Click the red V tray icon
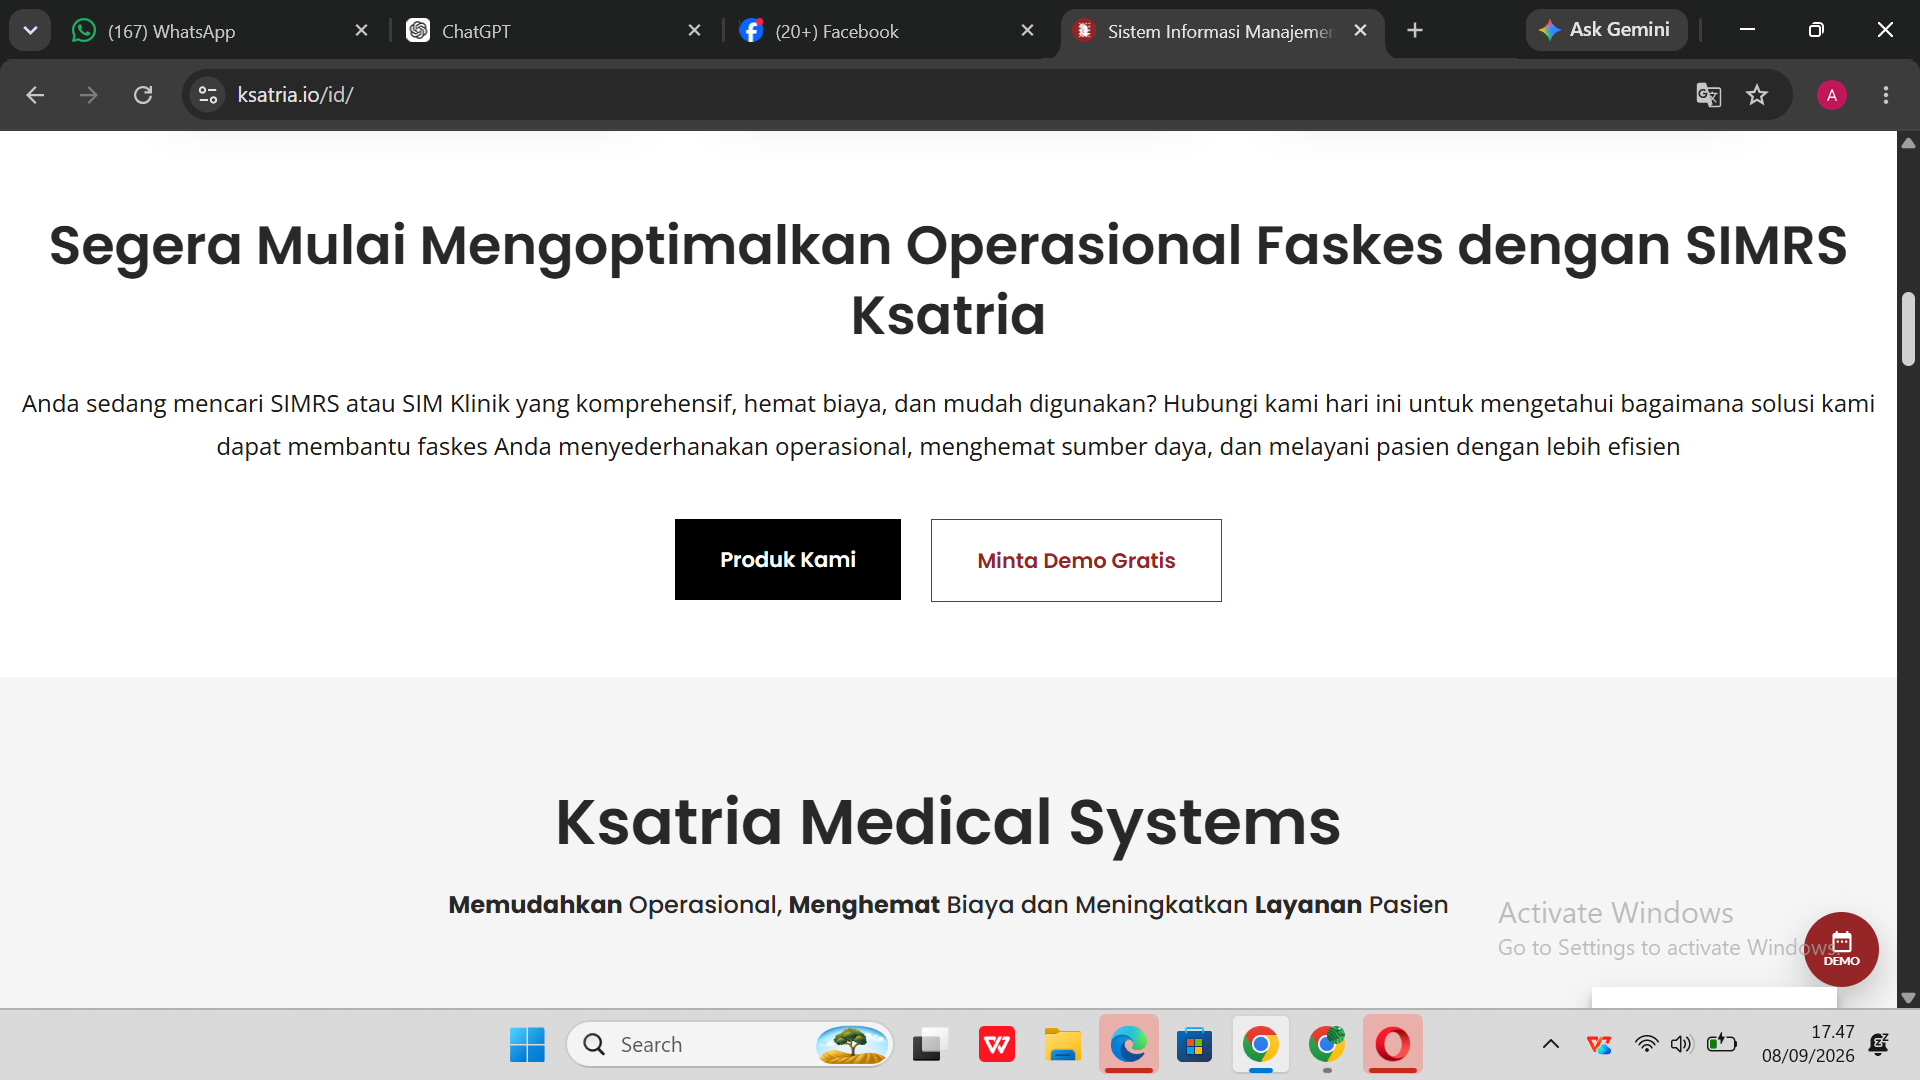1920x1080 pixels. tap(1599, 1045)
